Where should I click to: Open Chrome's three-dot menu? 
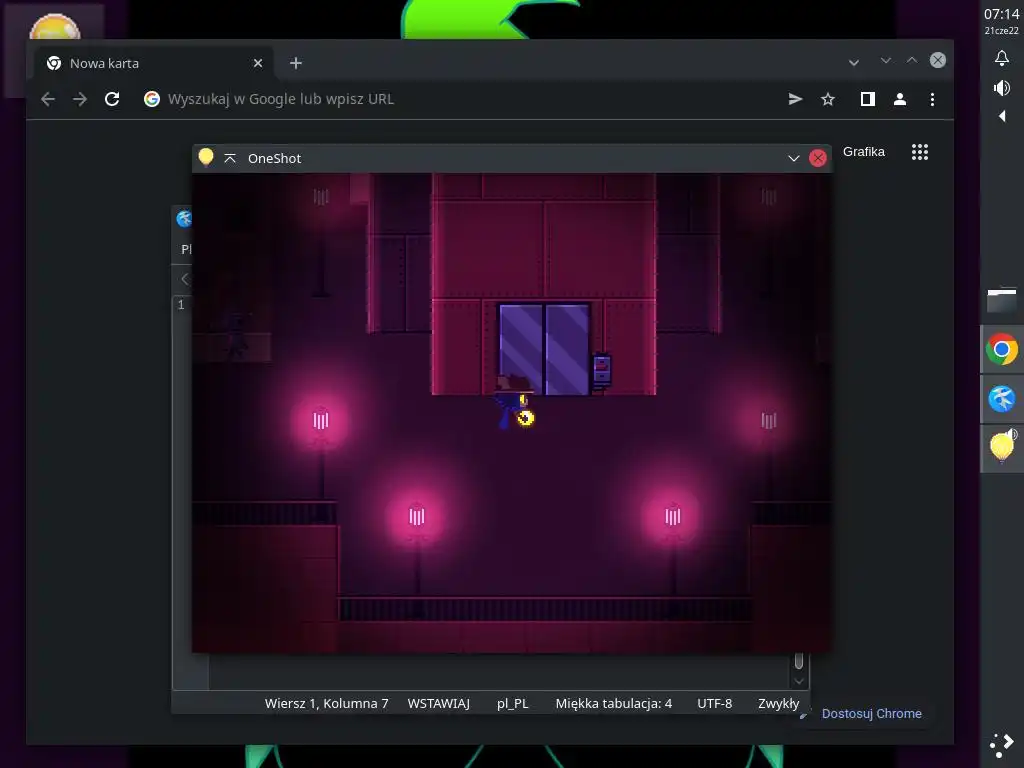pos(932,99)
